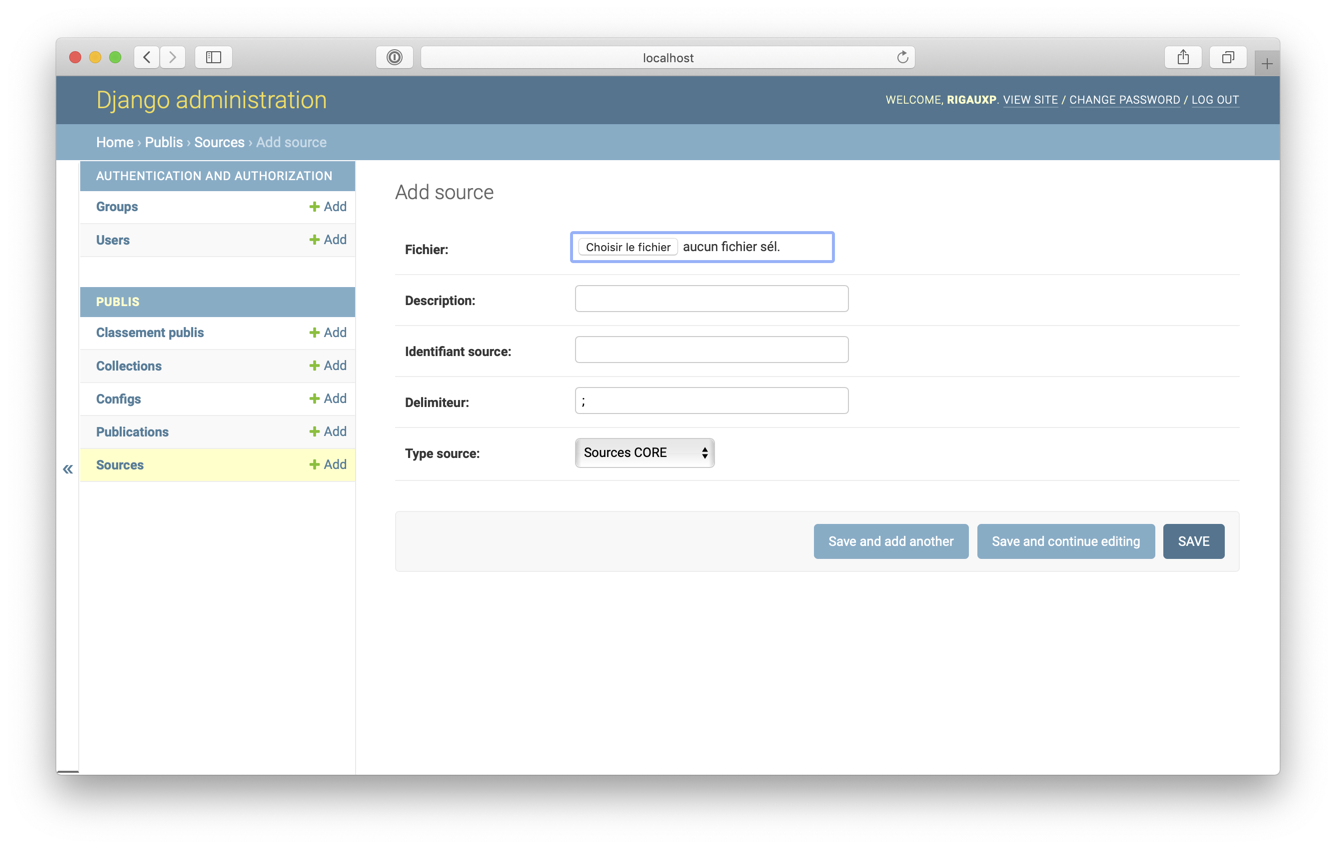Add a new Classement publis entry
This screenshot has height=849, width=1336.
click(x=314, y=333)
